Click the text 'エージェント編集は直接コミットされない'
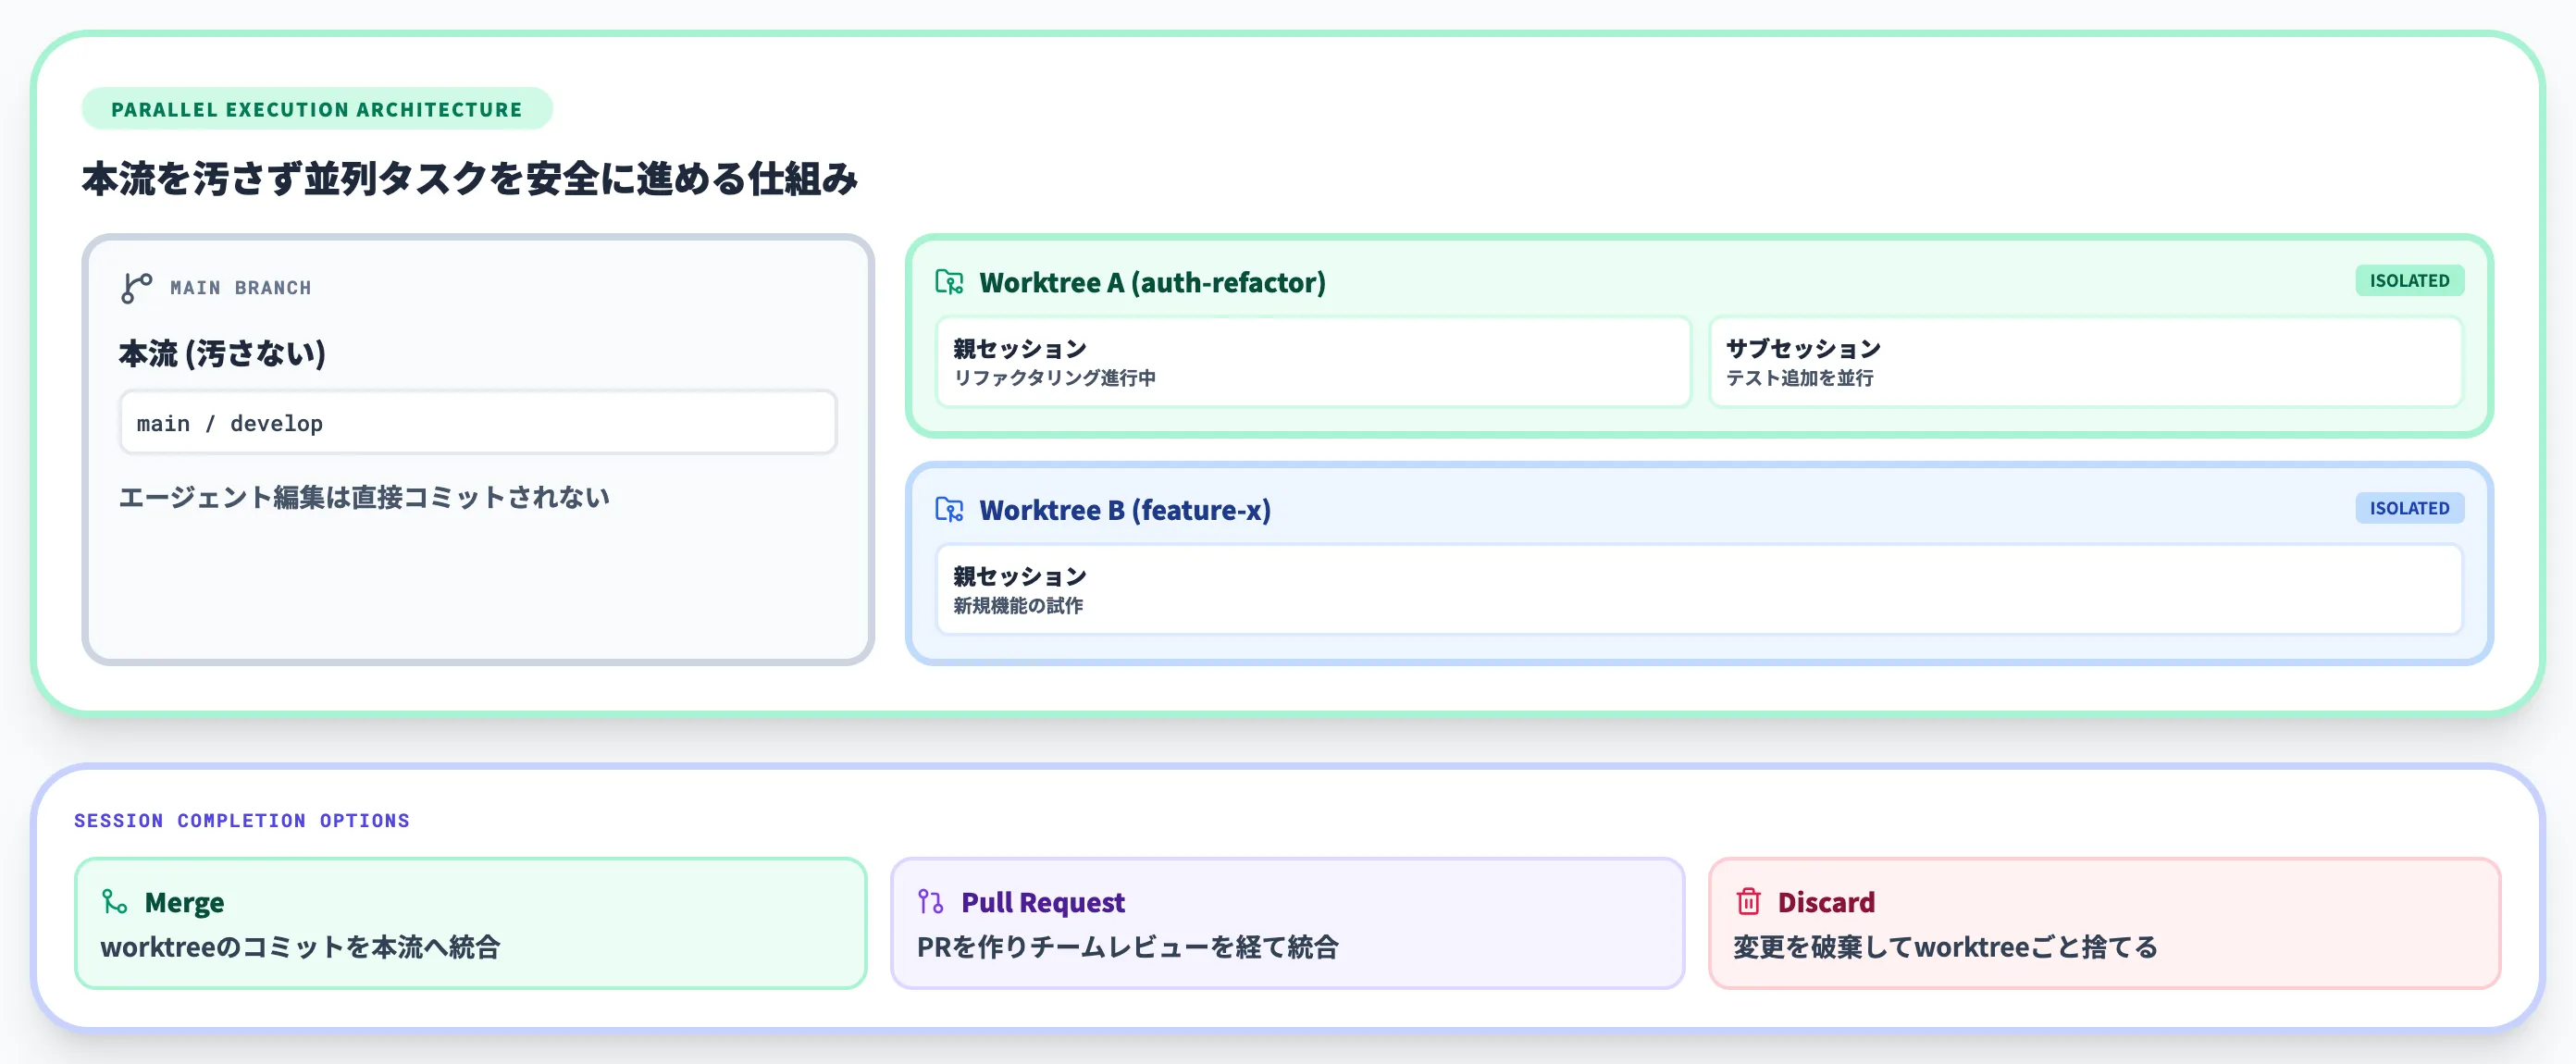 pyautogui.click(x=365, y=497)
